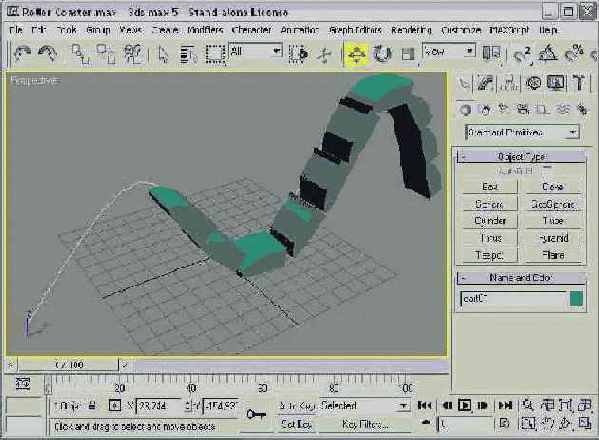Select the Helpers category icon
Screen dimensions: 599x440
(x=542, y=110)
